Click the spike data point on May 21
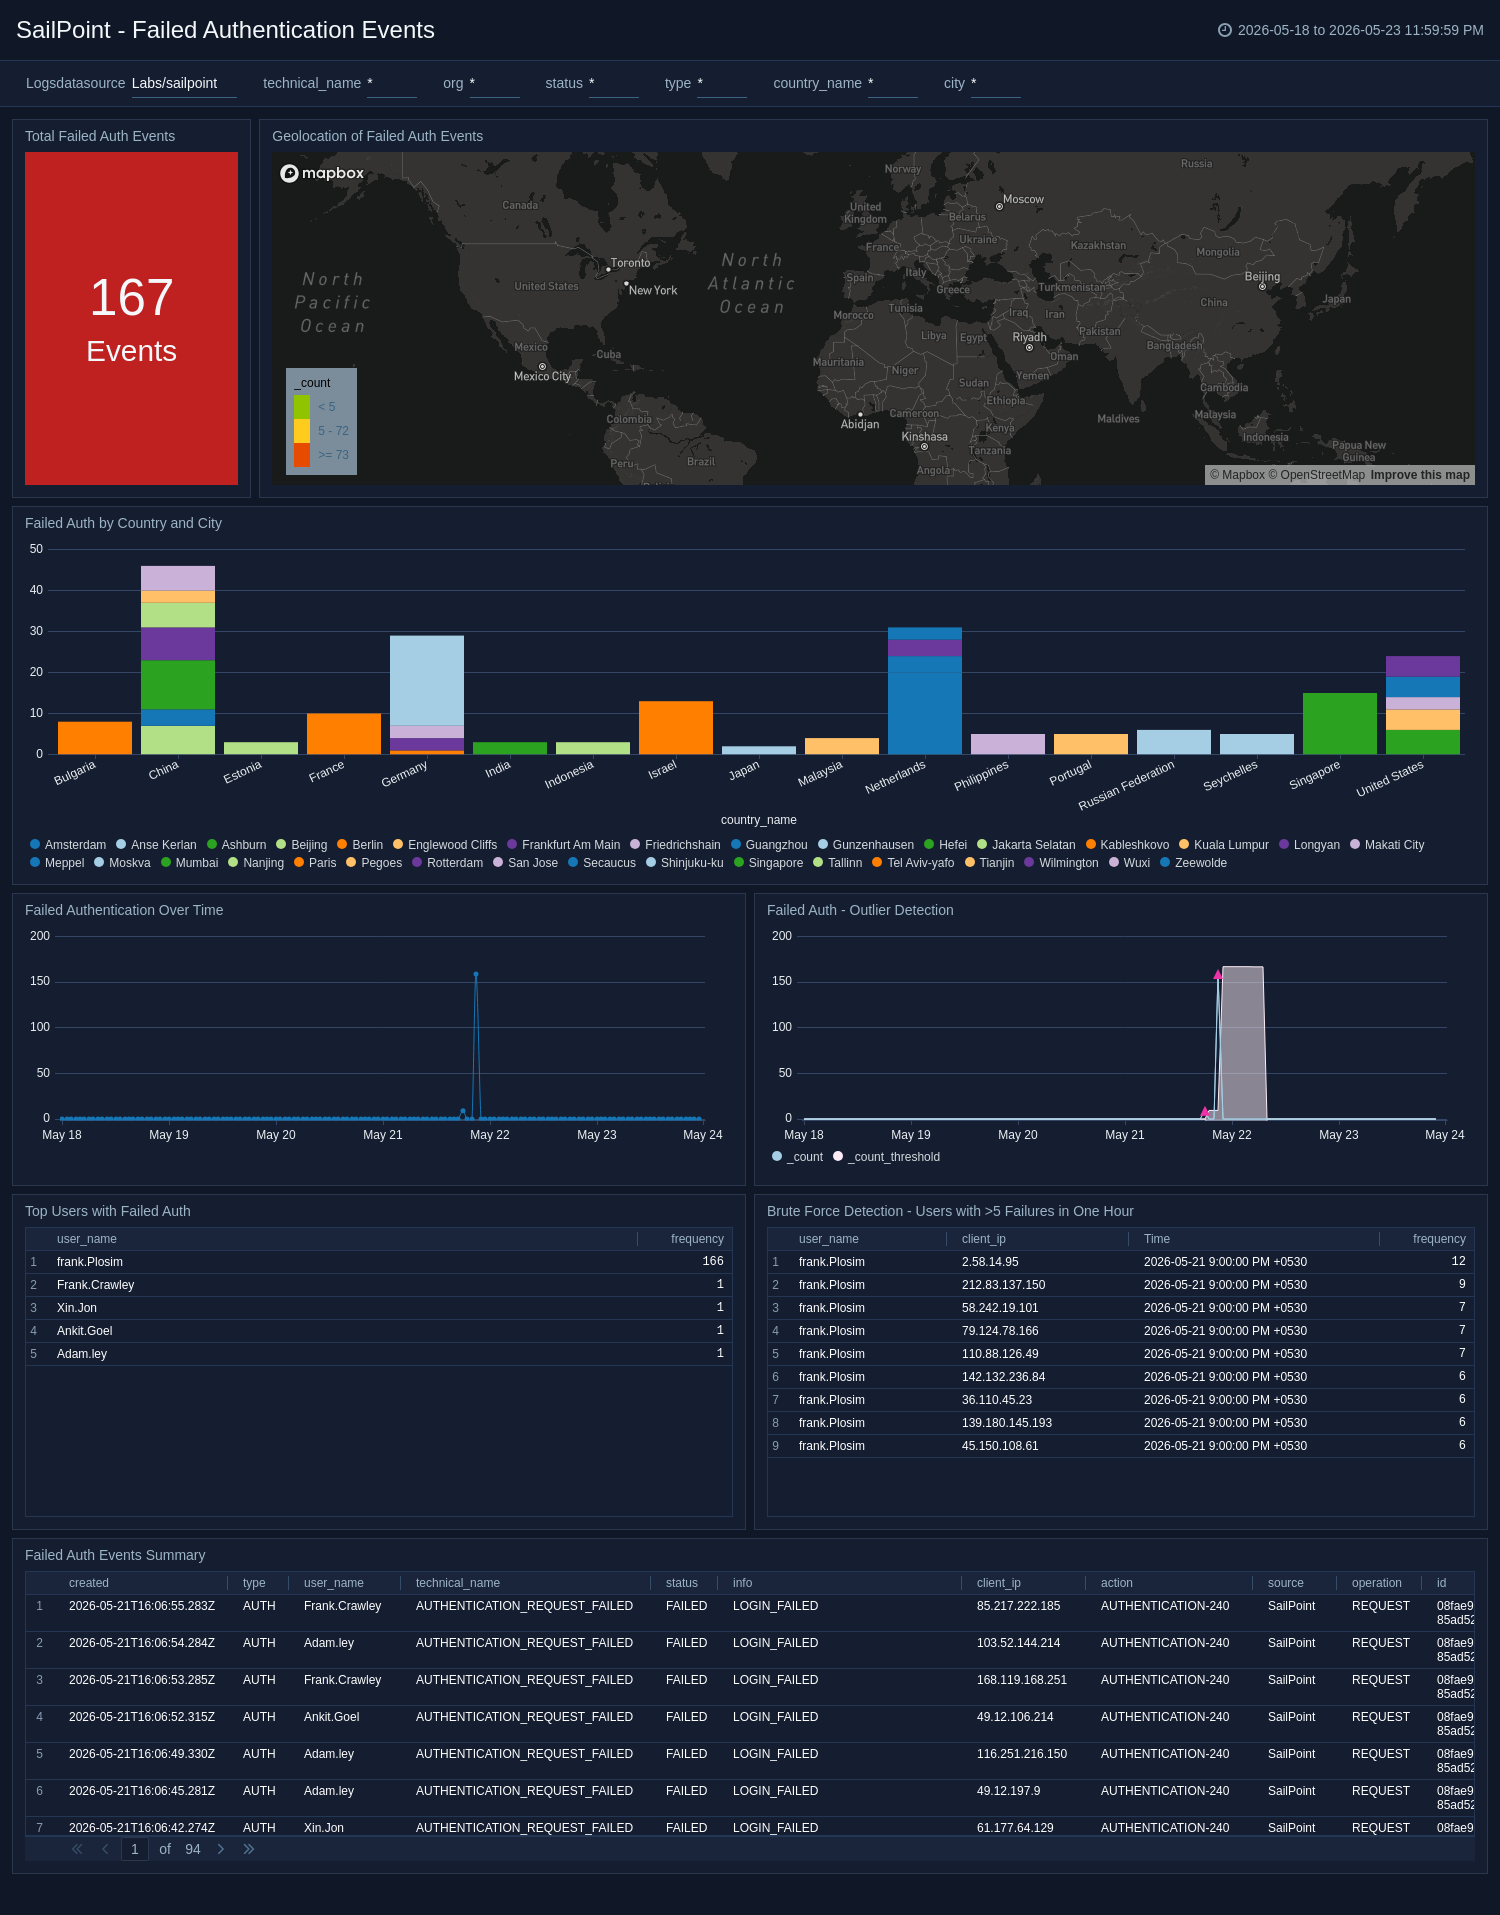Viewport: 1500px width, 1915px height. point(476,974)
